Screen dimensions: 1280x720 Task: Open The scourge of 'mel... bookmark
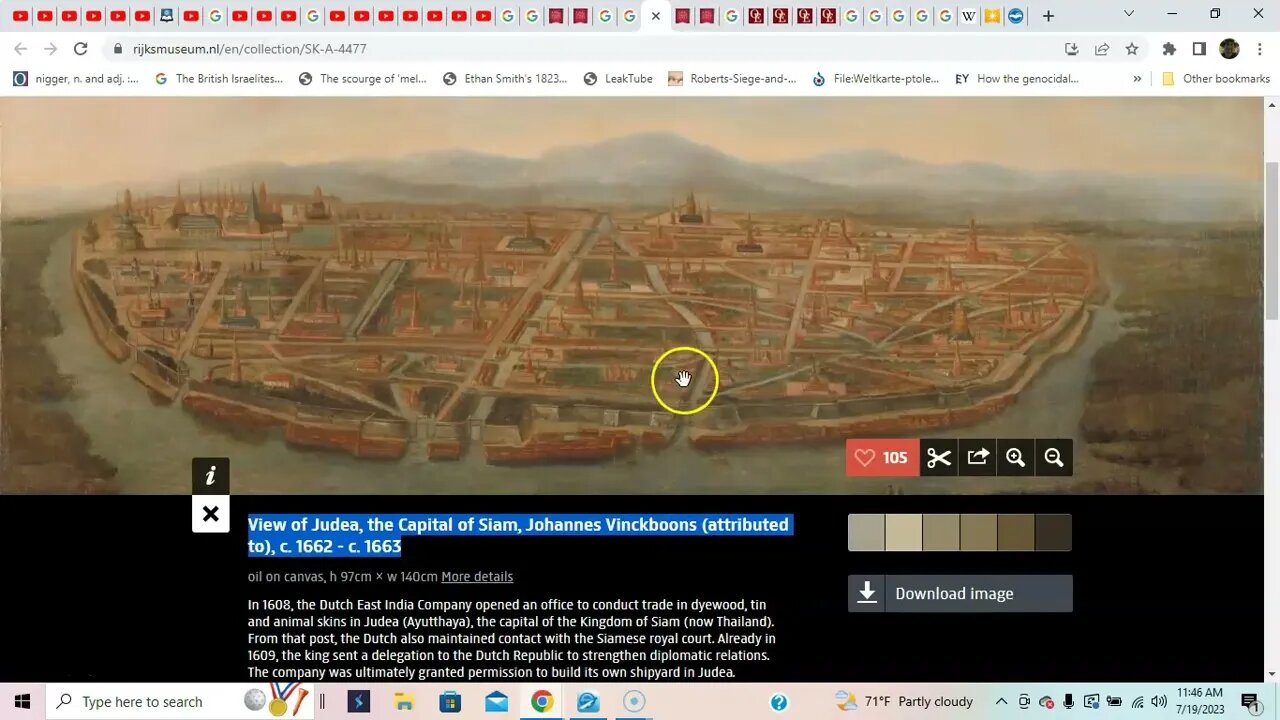[363, 79]
